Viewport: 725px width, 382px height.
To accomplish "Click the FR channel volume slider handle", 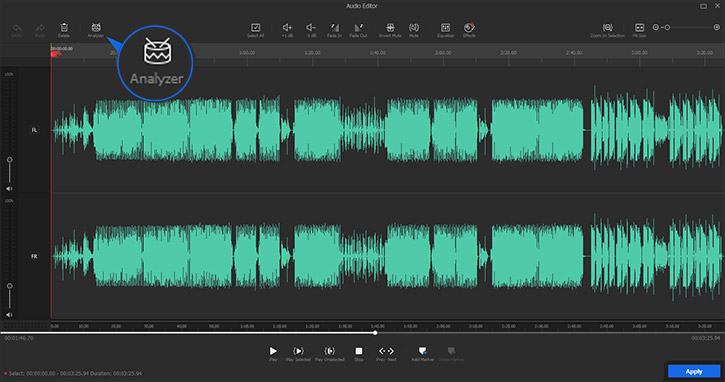I will coord(9,286).
